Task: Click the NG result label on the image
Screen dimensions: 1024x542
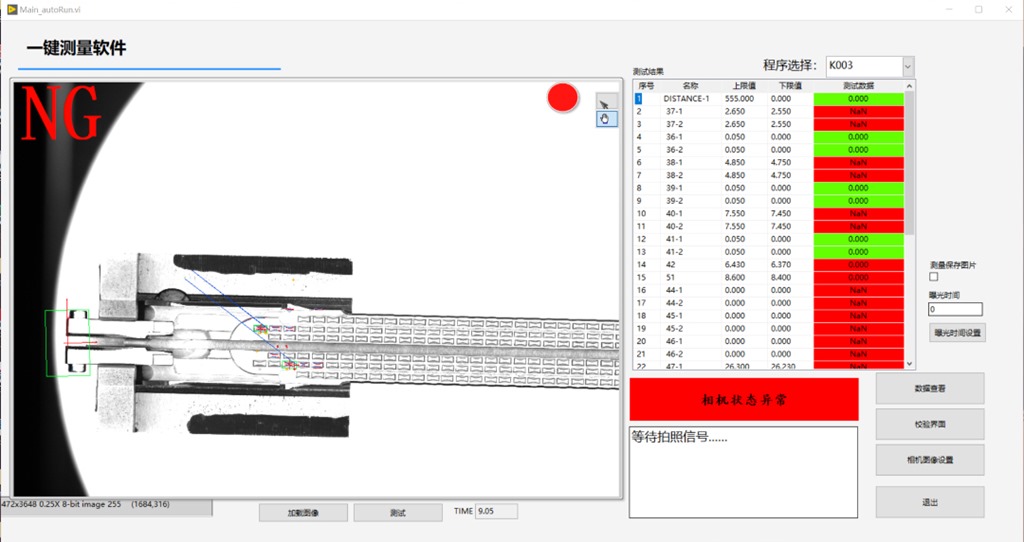Action: point(61,114)
